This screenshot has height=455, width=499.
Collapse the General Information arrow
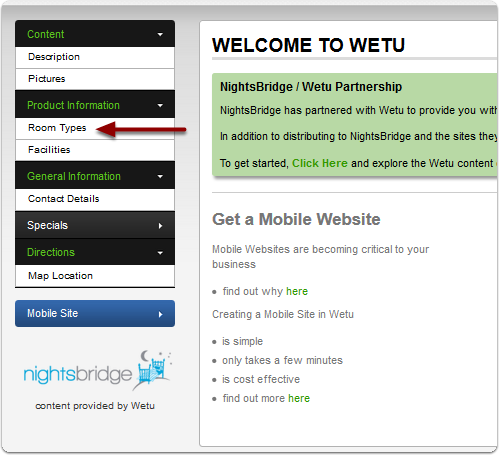click(x=160, y=177)
